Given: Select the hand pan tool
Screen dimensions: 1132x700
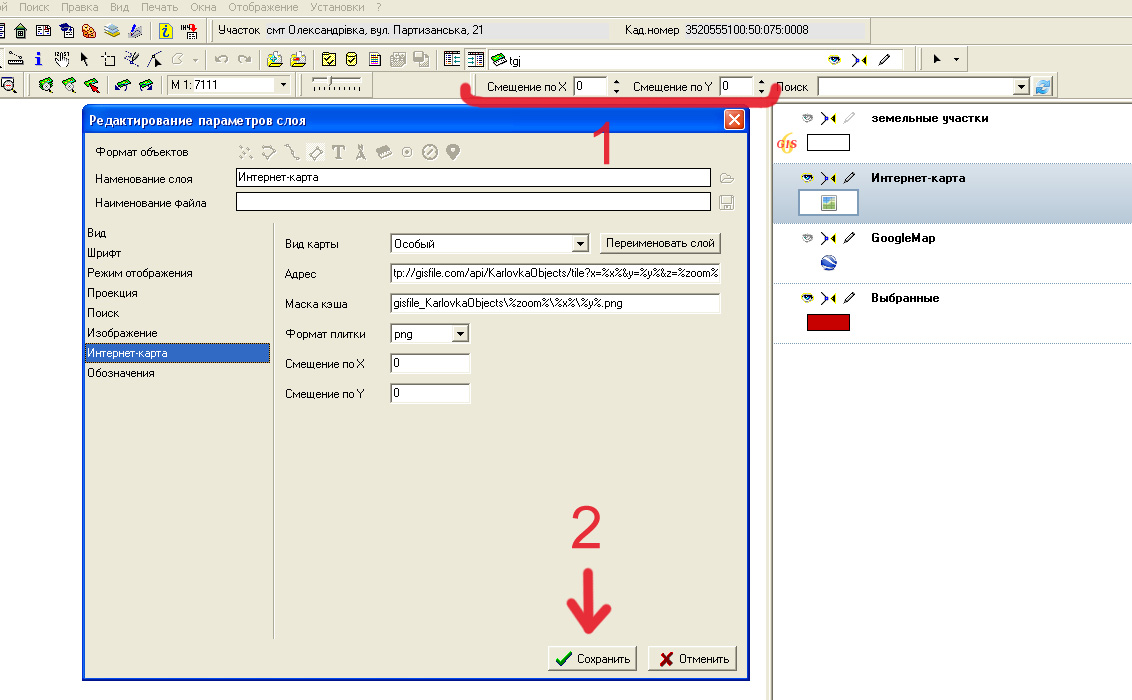Looking at the screenshot, I should click(x=62, y=59).
